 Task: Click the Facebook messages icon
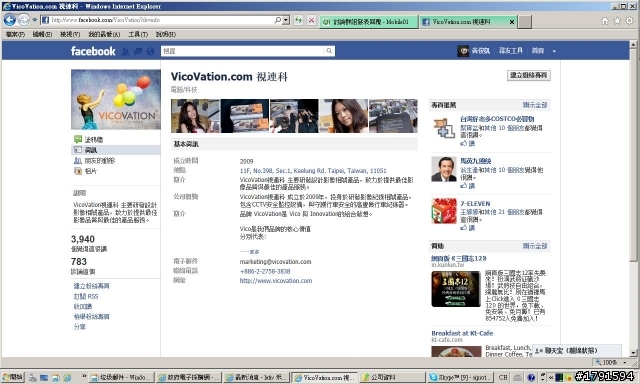pyautogui.click(x=138, y=51)
